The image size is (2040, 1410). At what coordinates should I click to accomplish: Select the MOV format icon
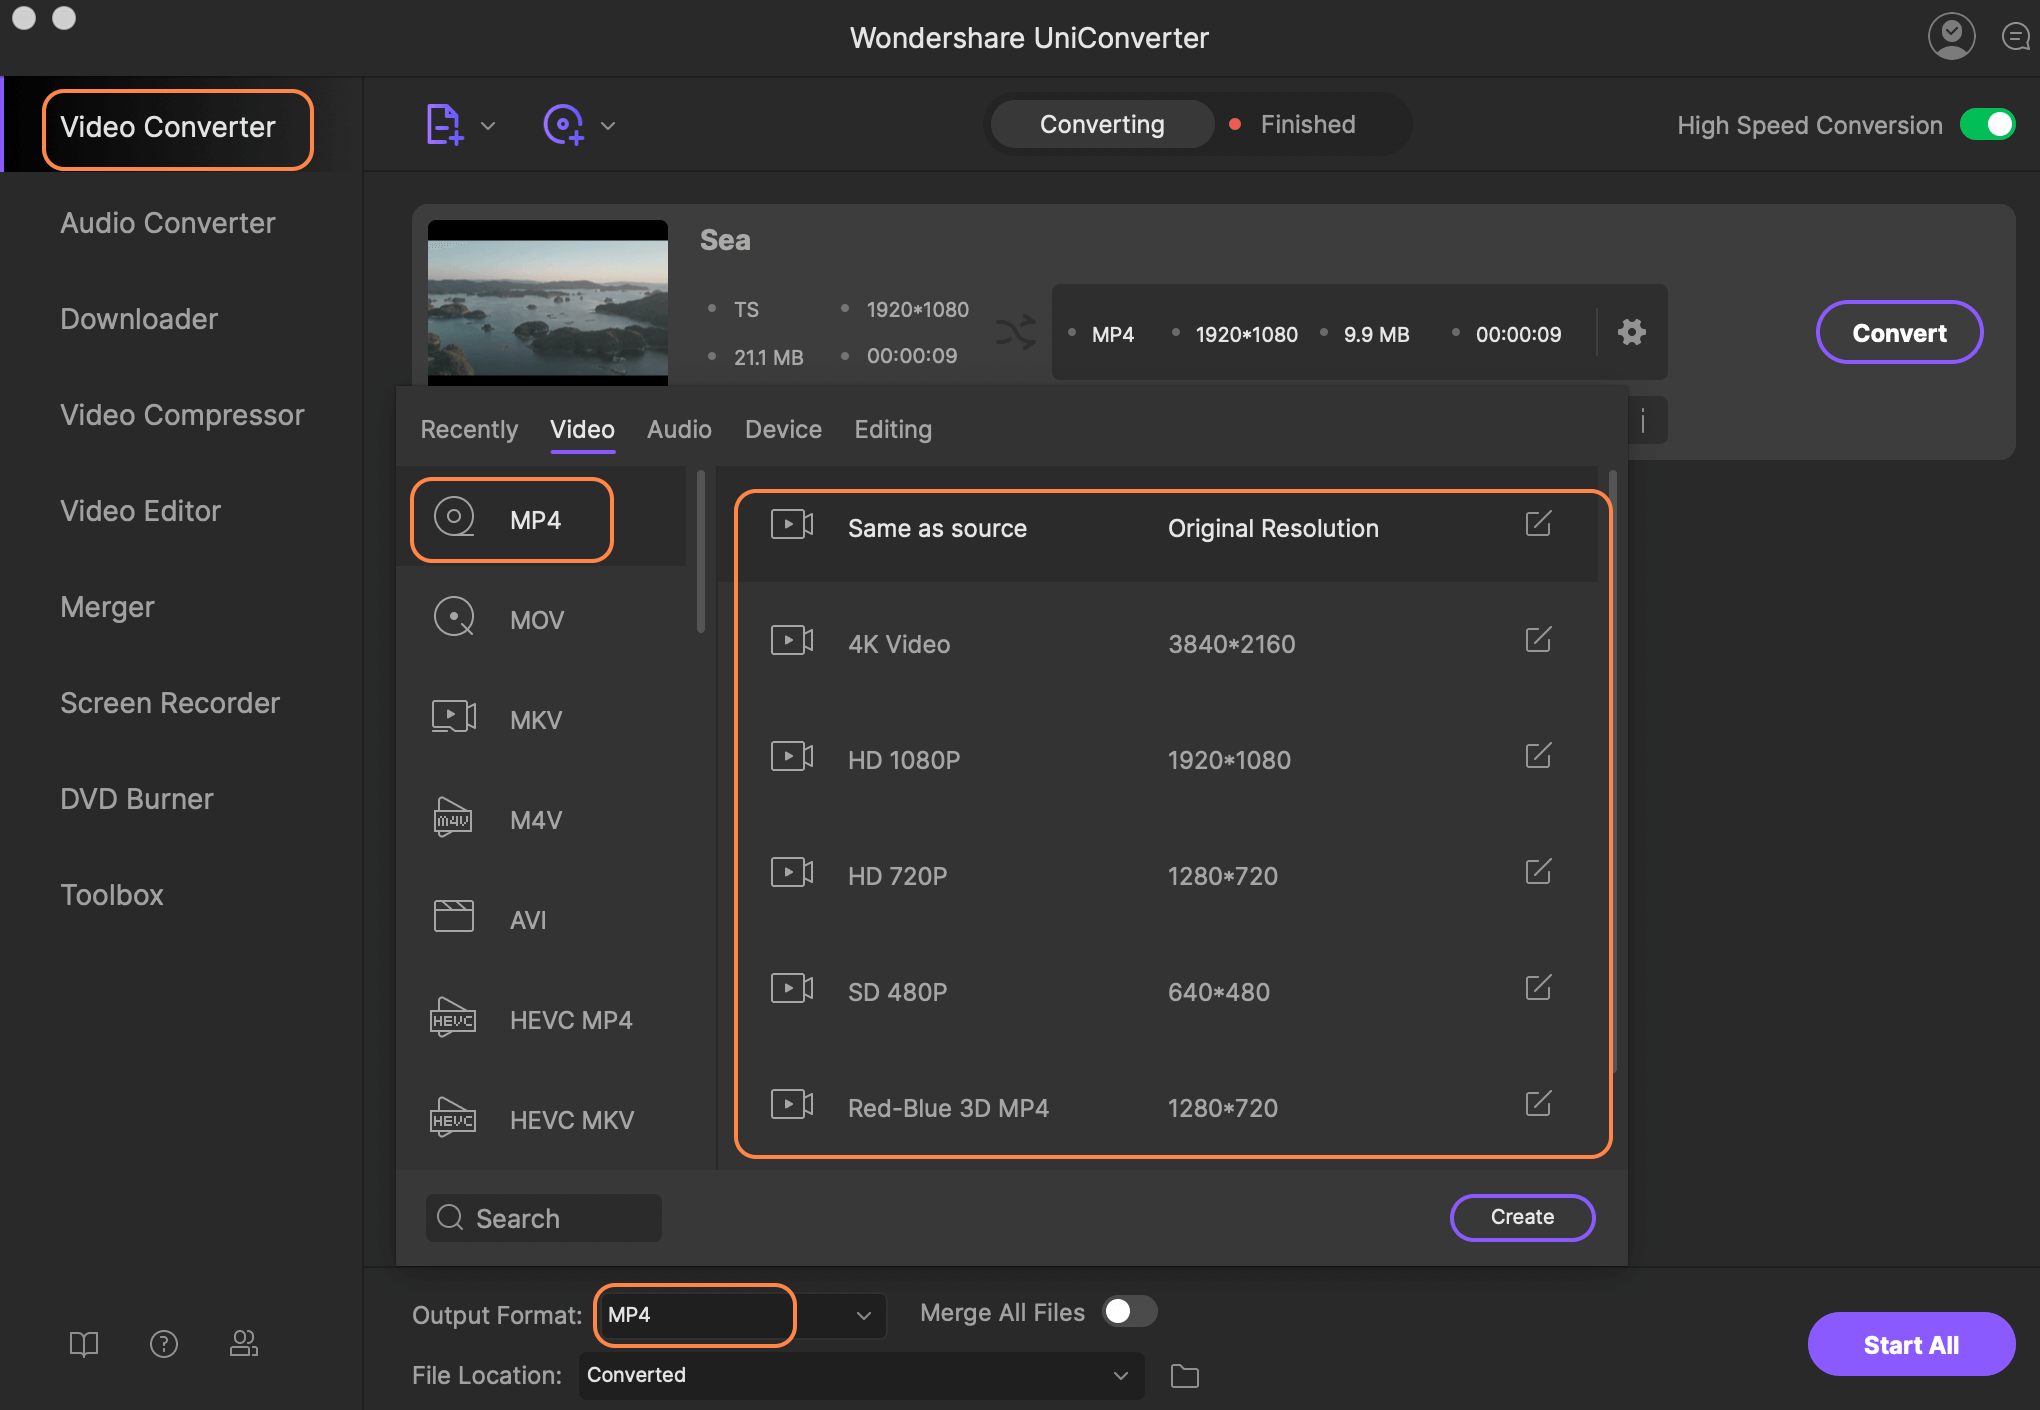click(x=453, y=618)
